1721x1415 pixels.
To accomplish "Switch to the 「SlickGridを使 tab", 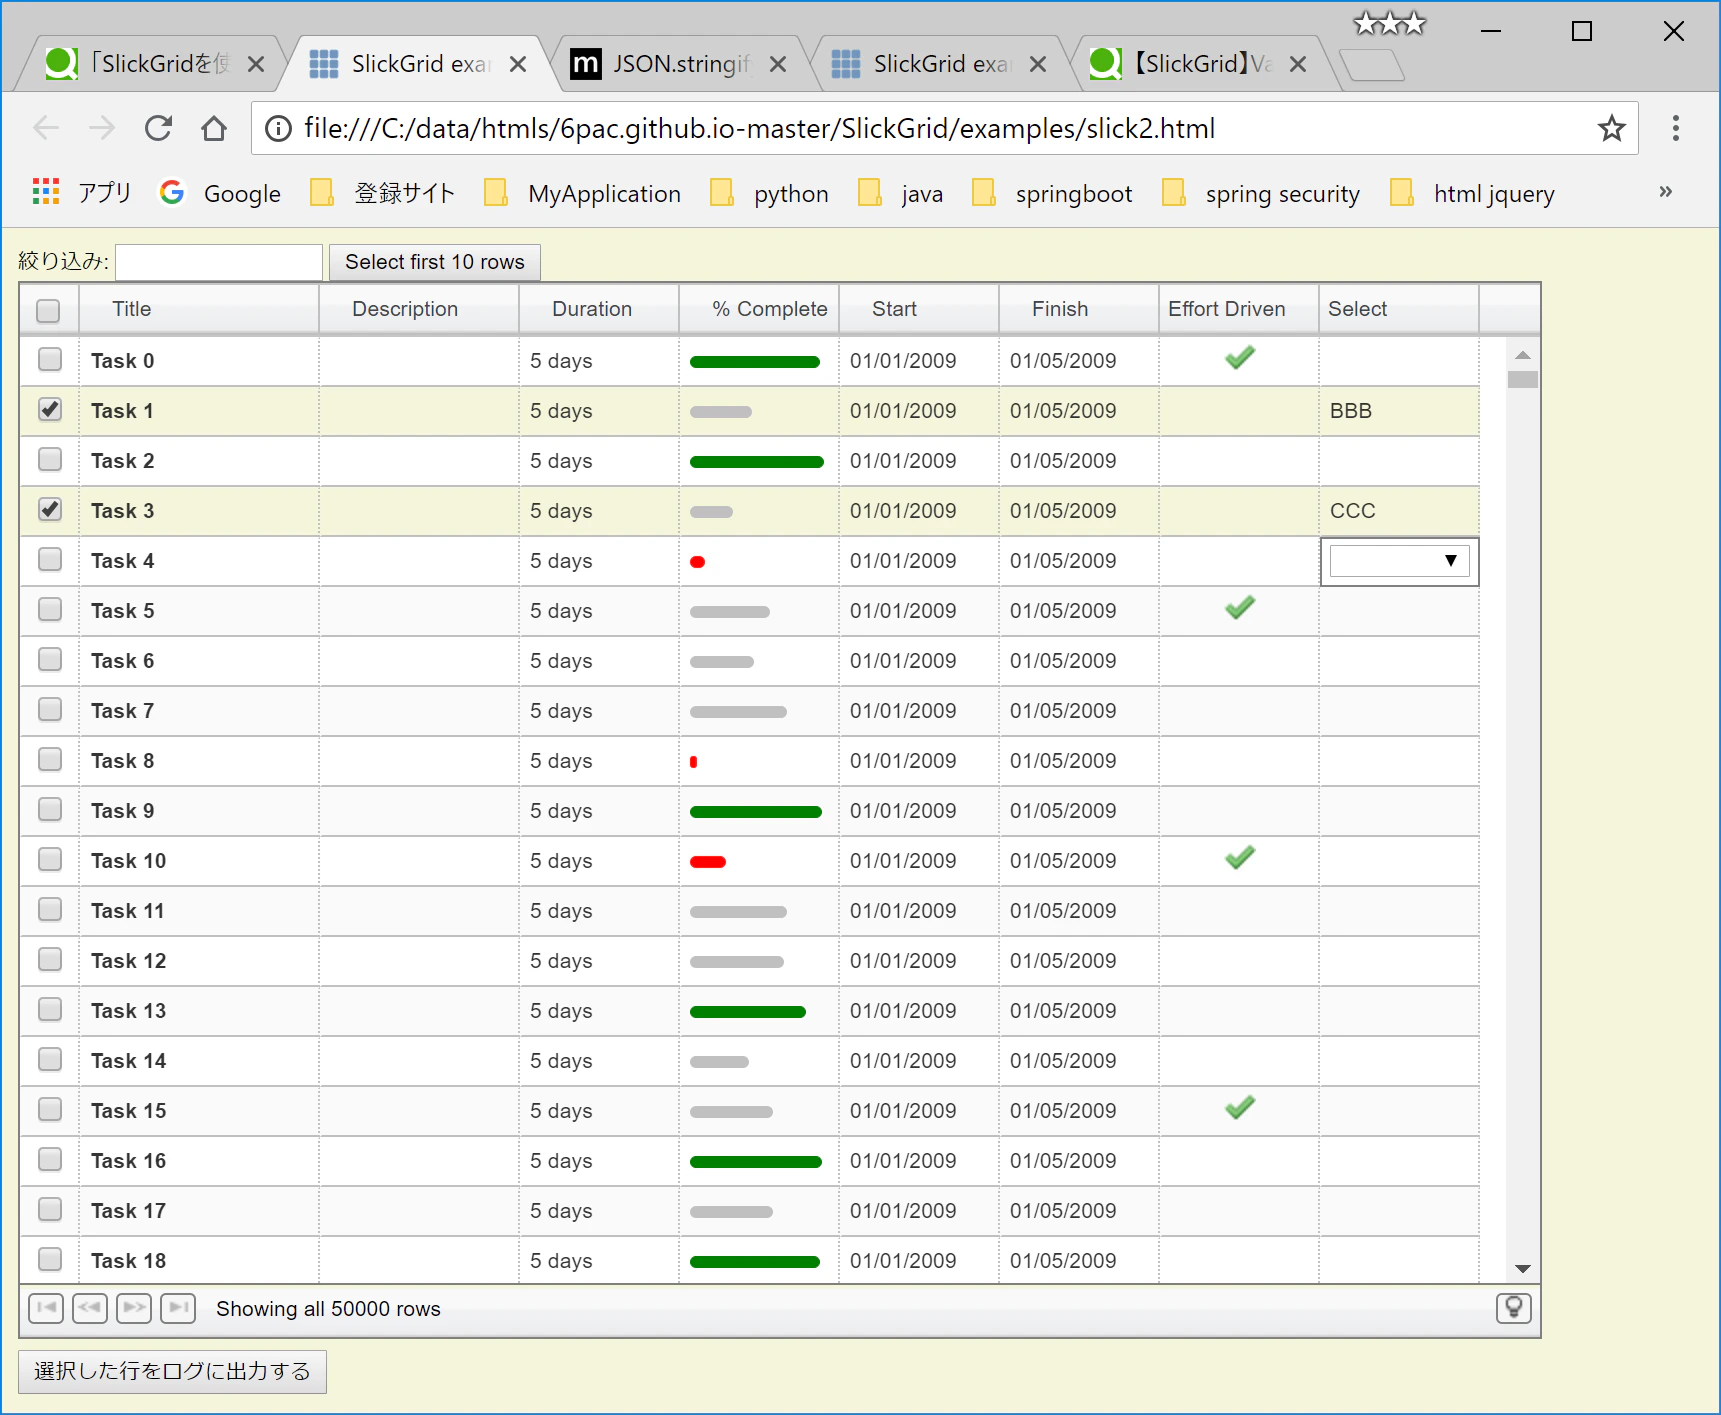I will pos(148,64).
